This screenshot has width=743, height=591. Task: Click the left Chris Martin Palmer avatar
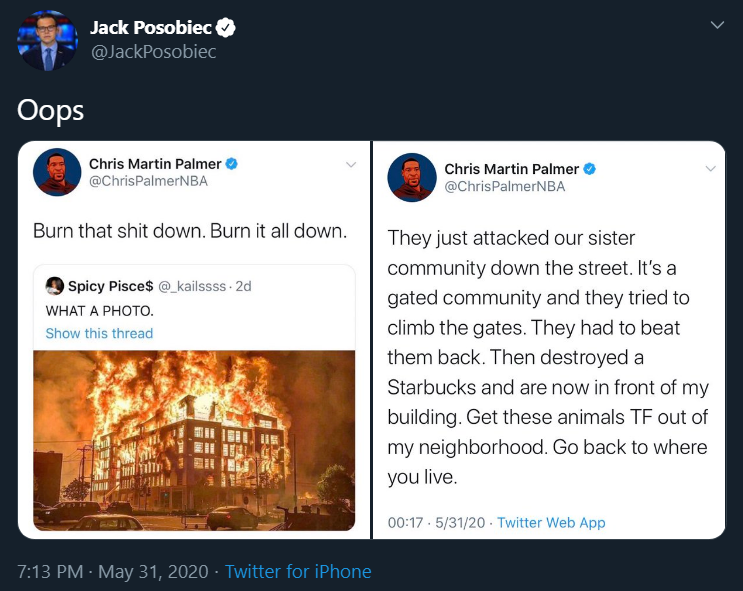click(57, 172)
